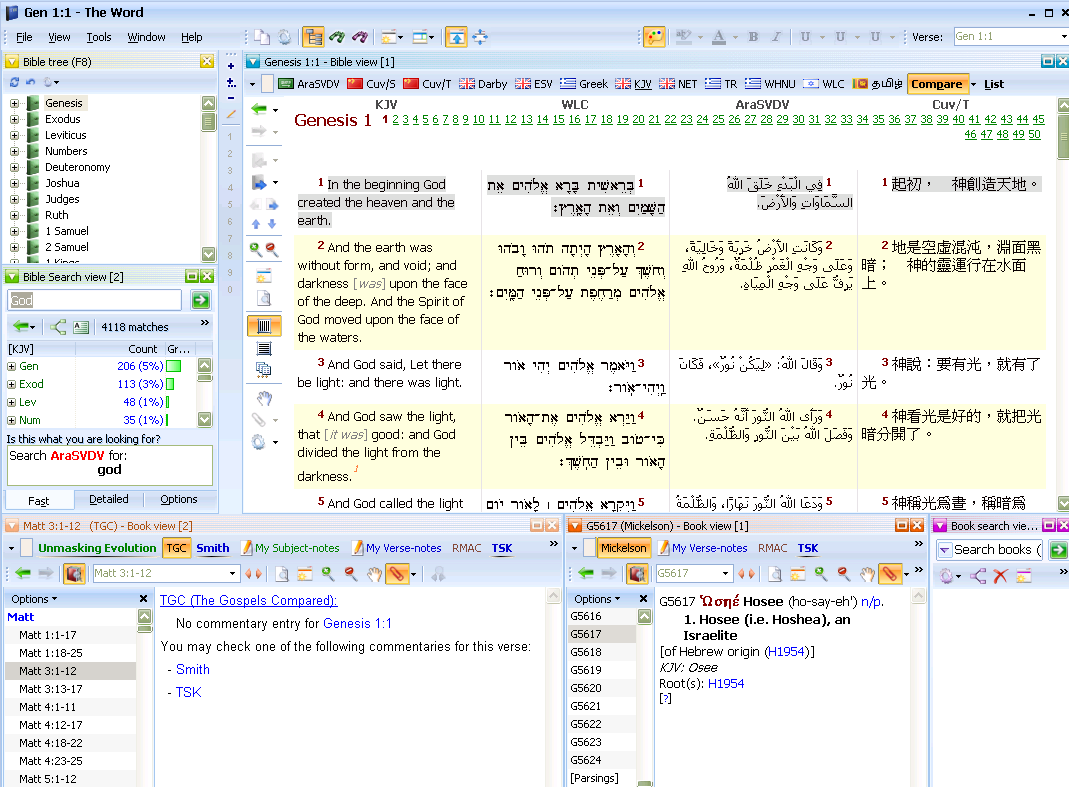The height and width of the screenshot is (787, 1069).
Task: Expand the Genesis node in Bible tree
Action: click(x=14, y=103)
